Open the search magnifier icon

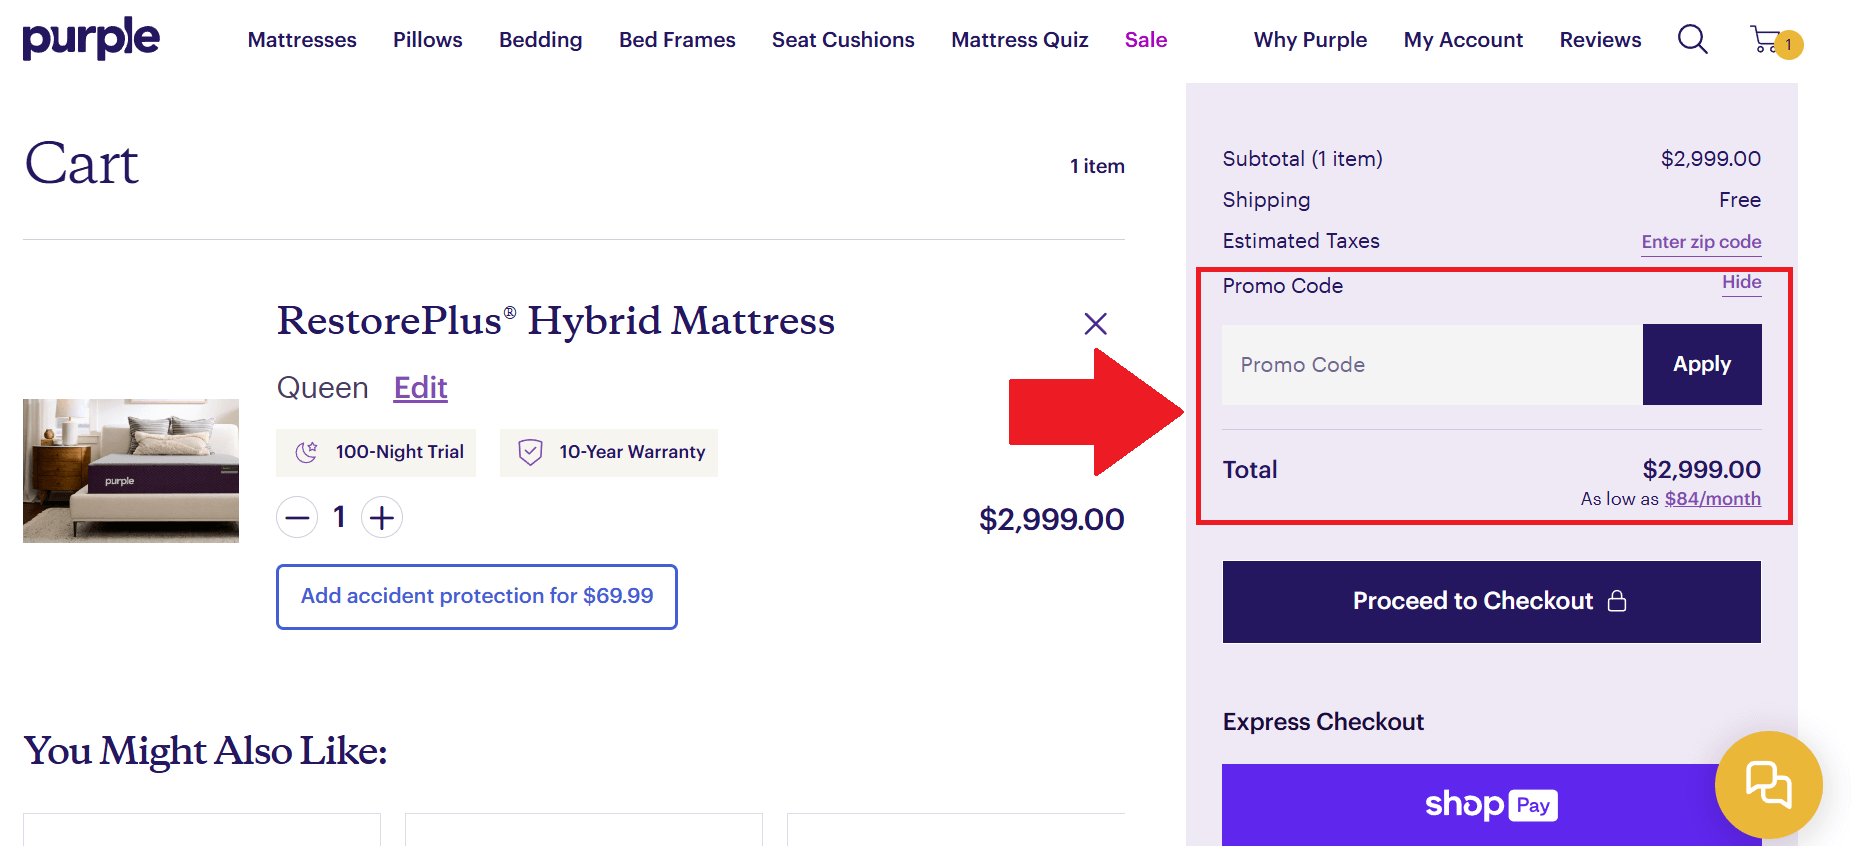pos(1692,39)
